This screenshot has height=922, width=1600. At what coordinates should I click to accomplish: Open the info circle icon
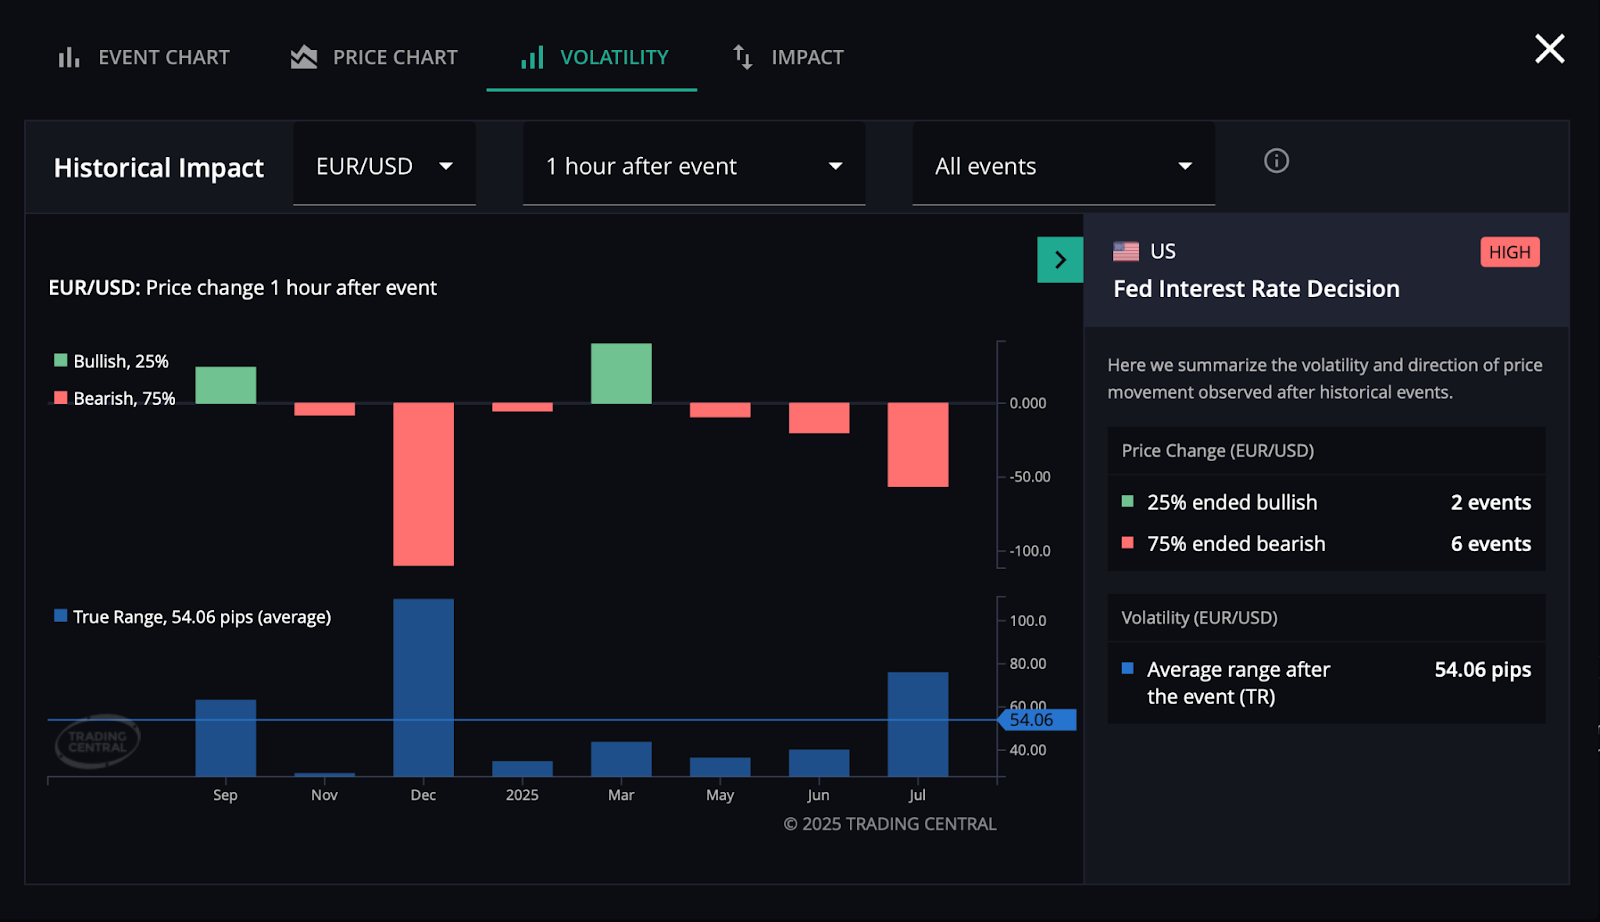[1276, 161]
